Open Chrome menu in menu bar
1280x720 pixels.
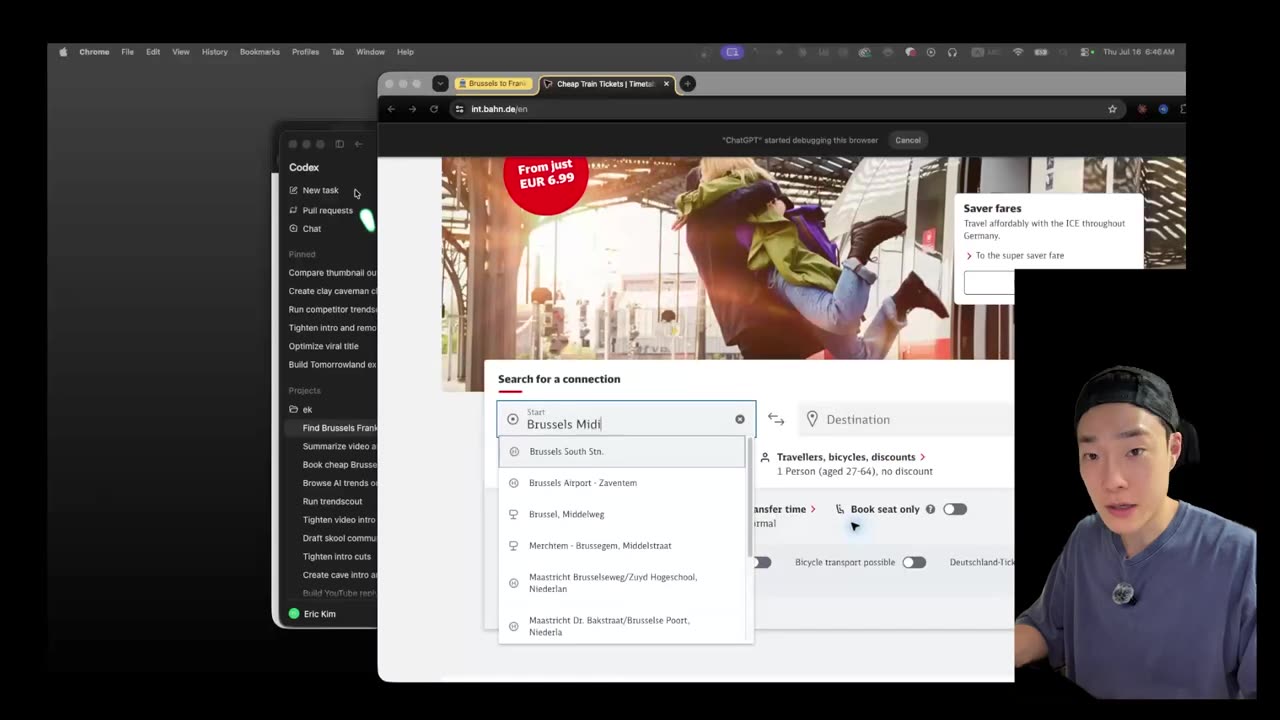coord(94,52)
